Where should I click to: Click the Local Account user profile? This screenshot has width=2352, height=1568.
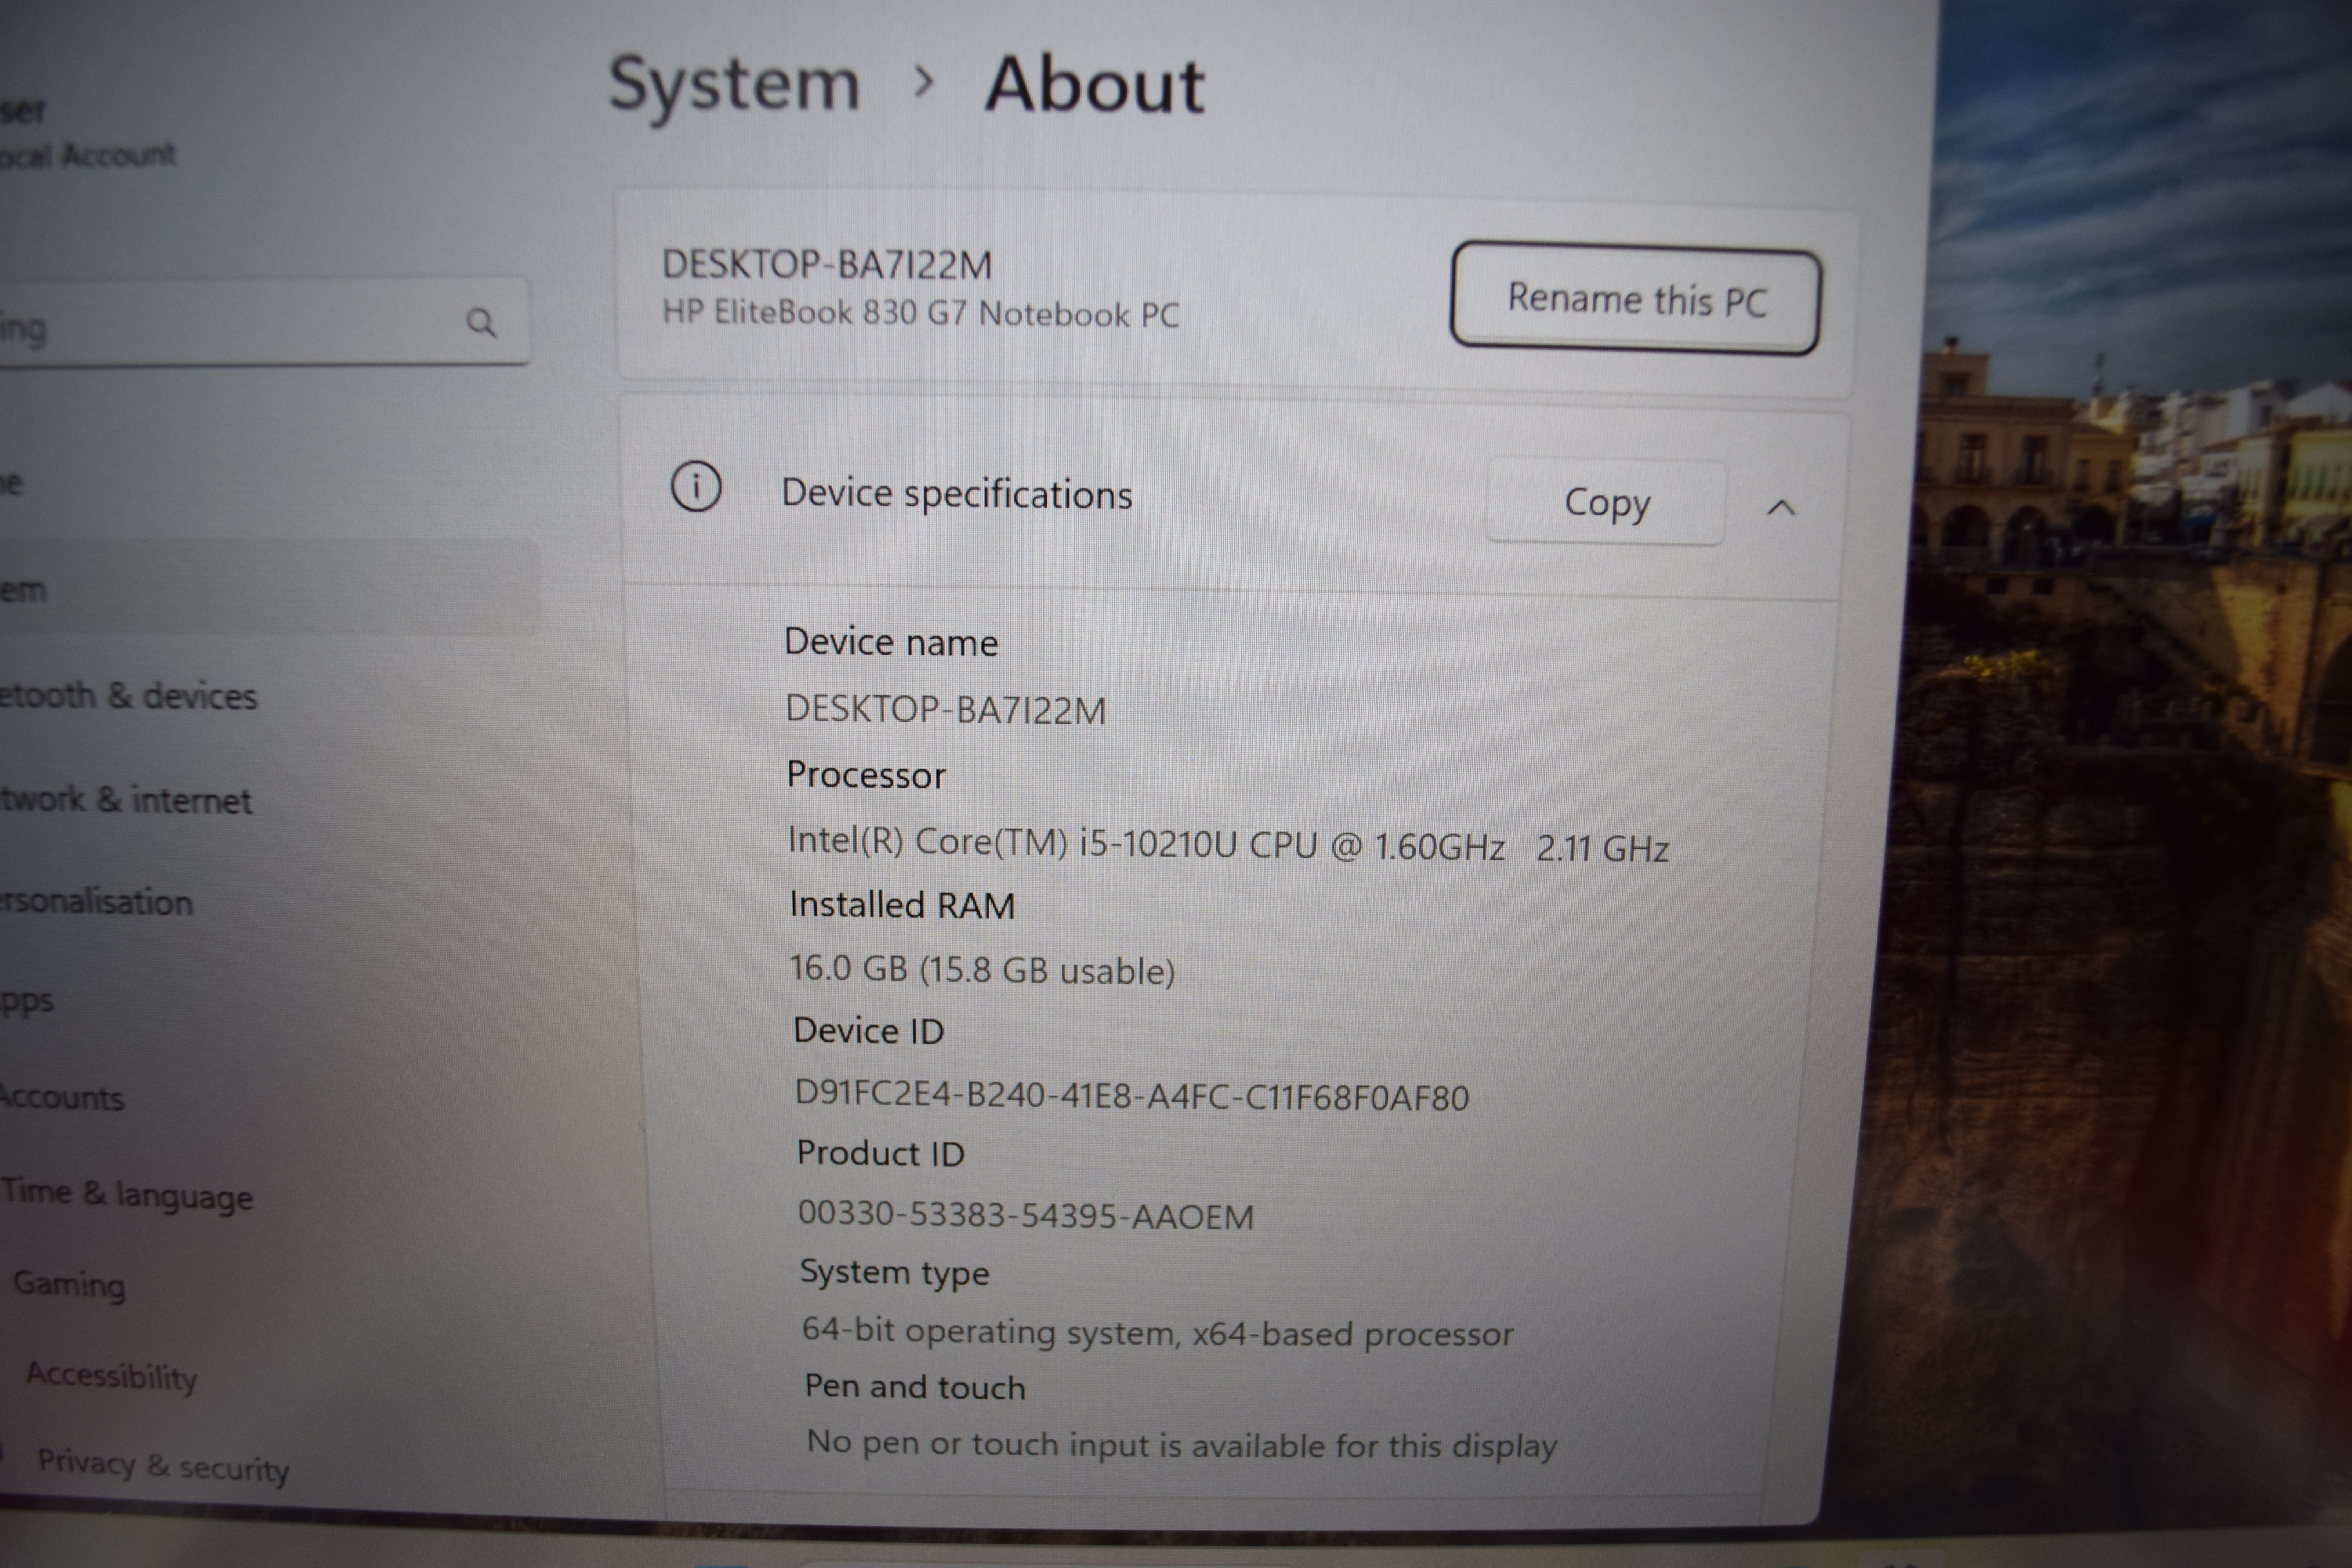[x=88, y=133]
